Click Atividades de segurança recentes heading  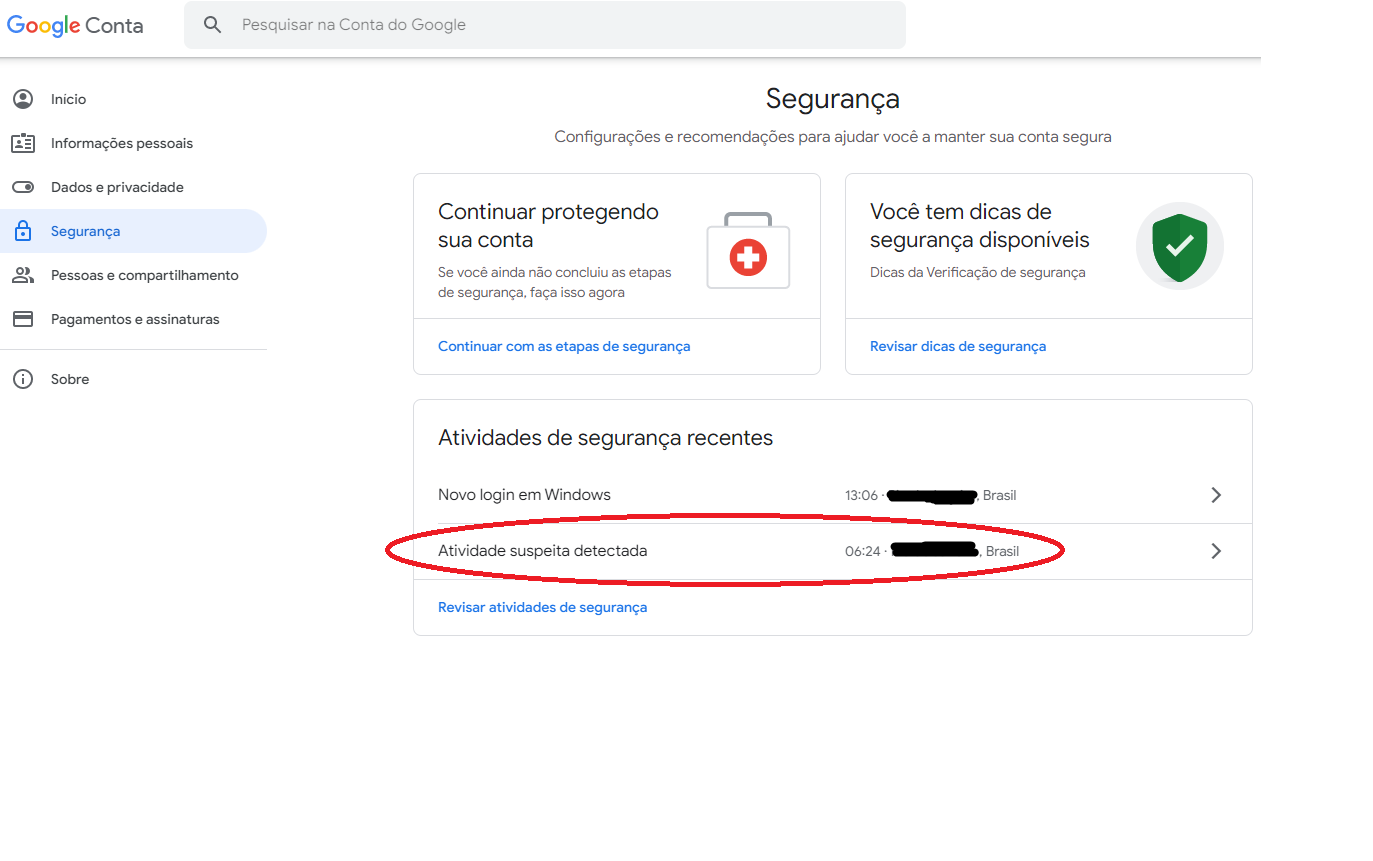point(605,438)
